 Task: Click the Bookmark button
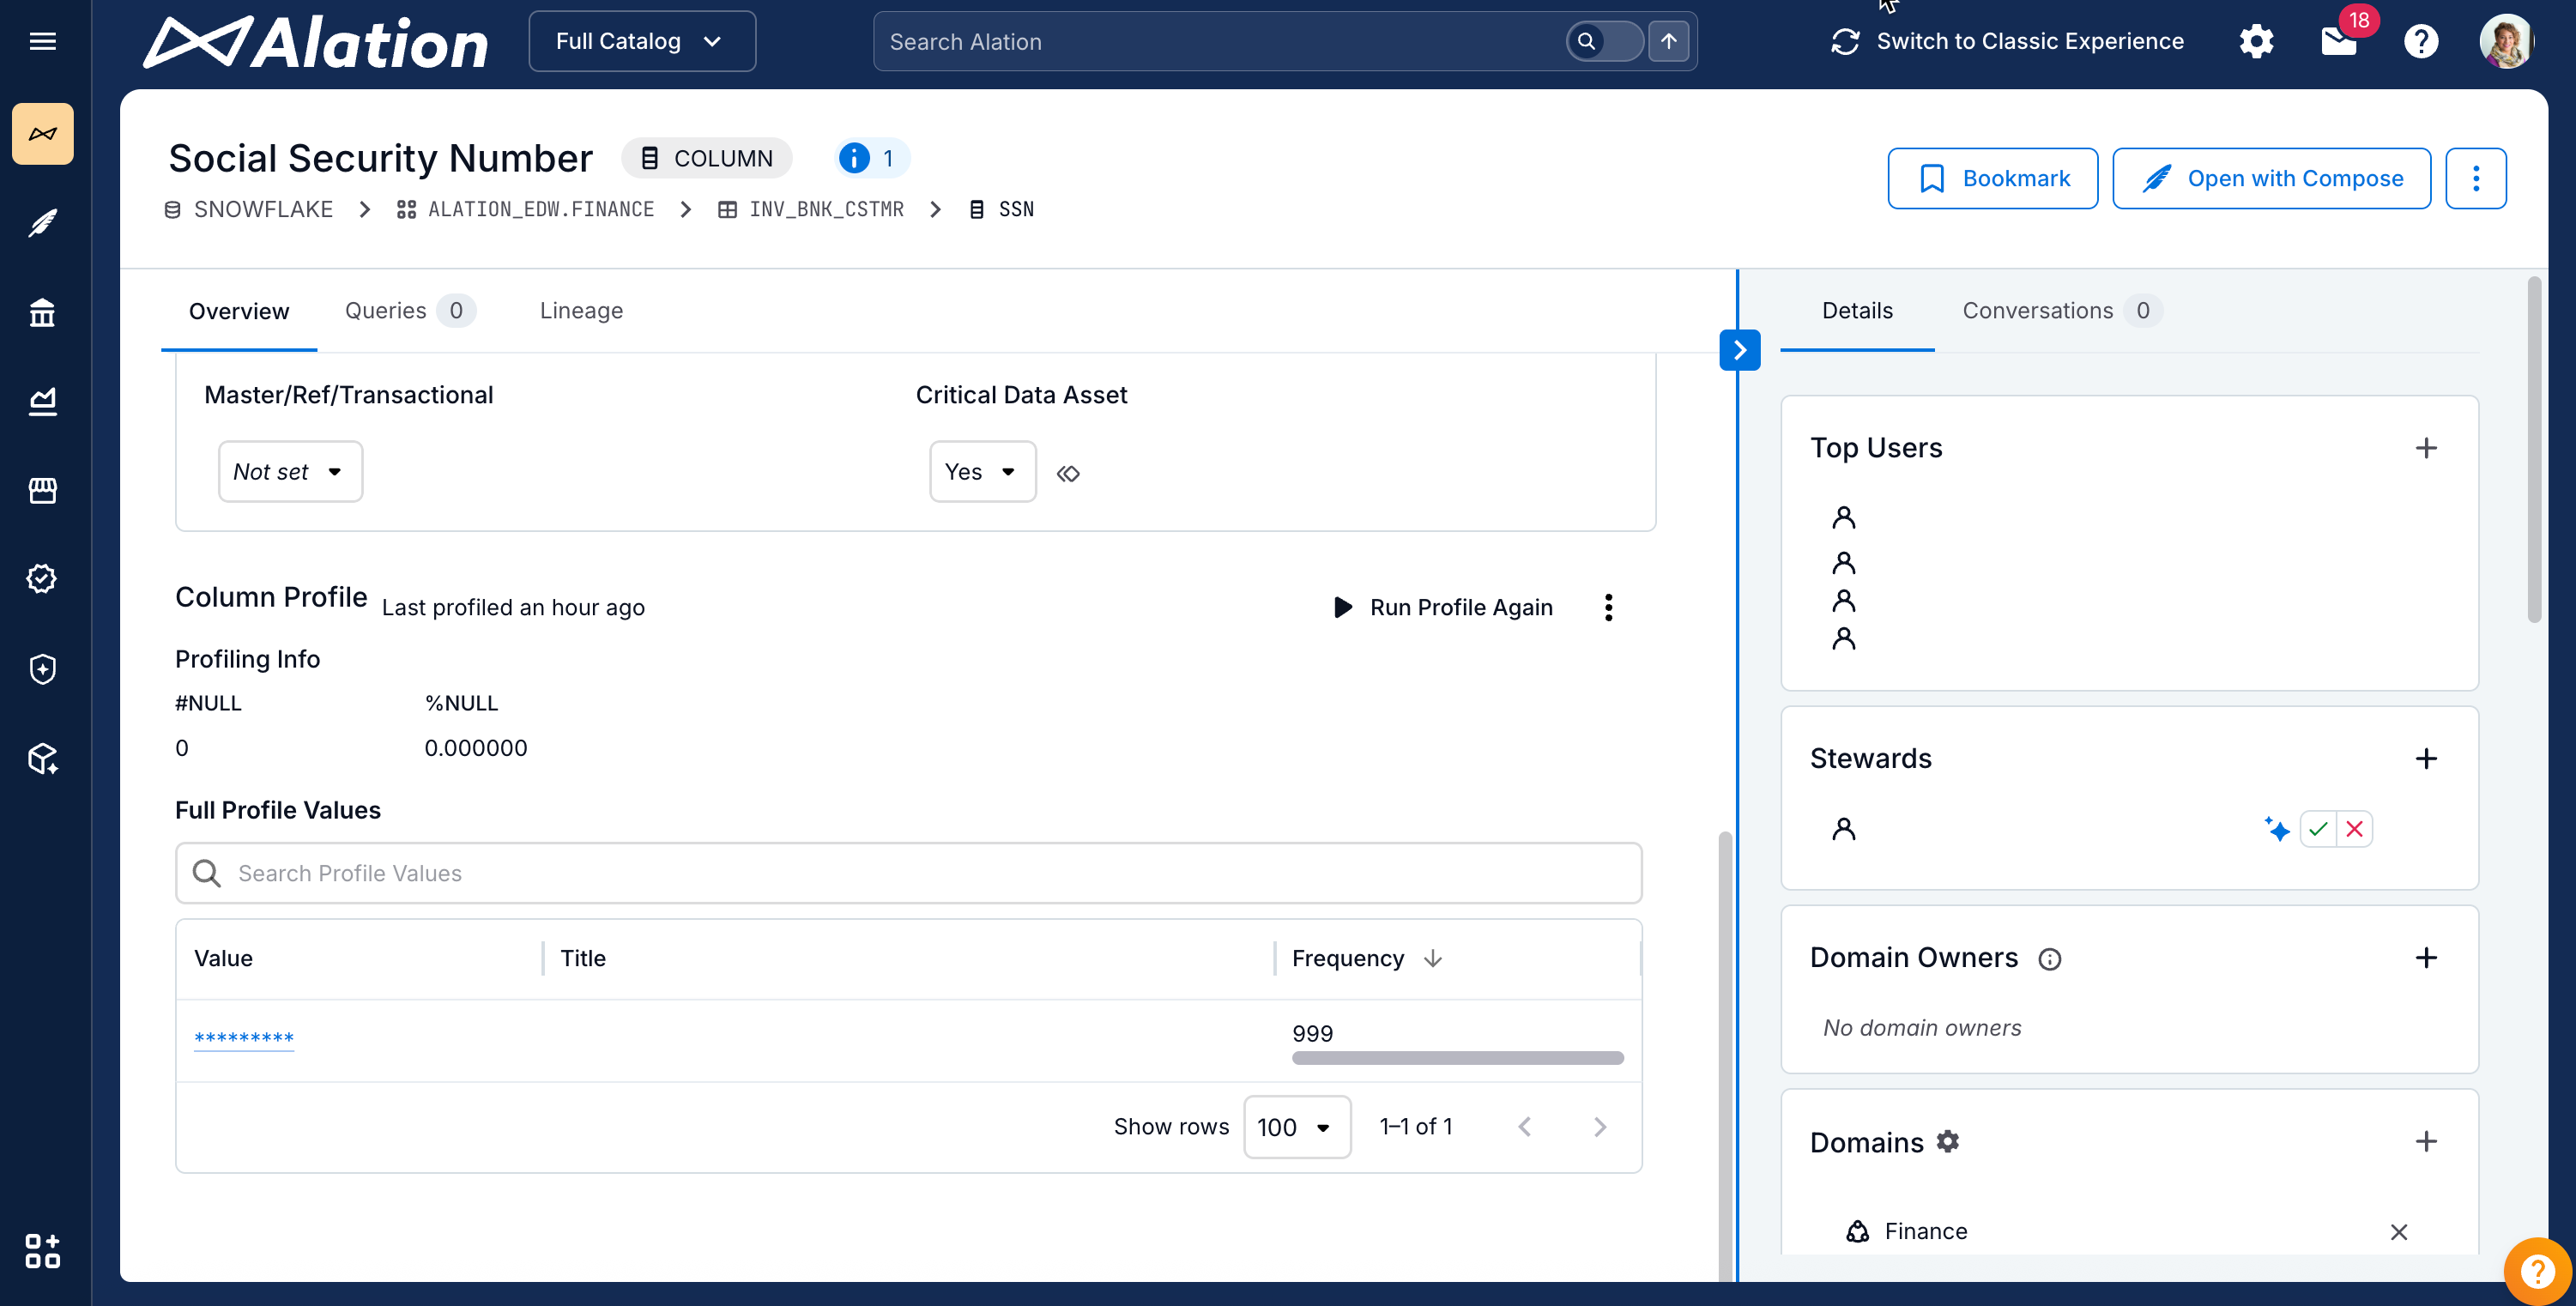[x=1992, y=178]
